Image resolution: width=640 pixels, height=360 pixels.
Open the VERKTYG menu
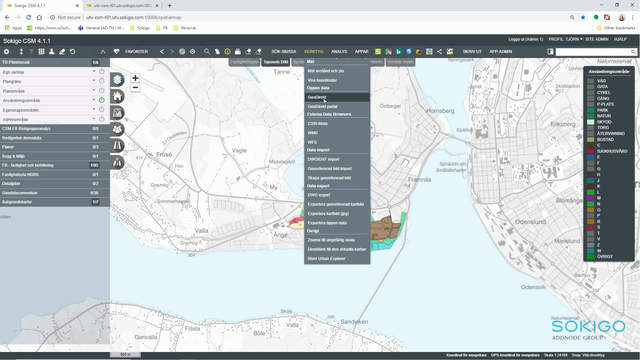click(313, 52)
